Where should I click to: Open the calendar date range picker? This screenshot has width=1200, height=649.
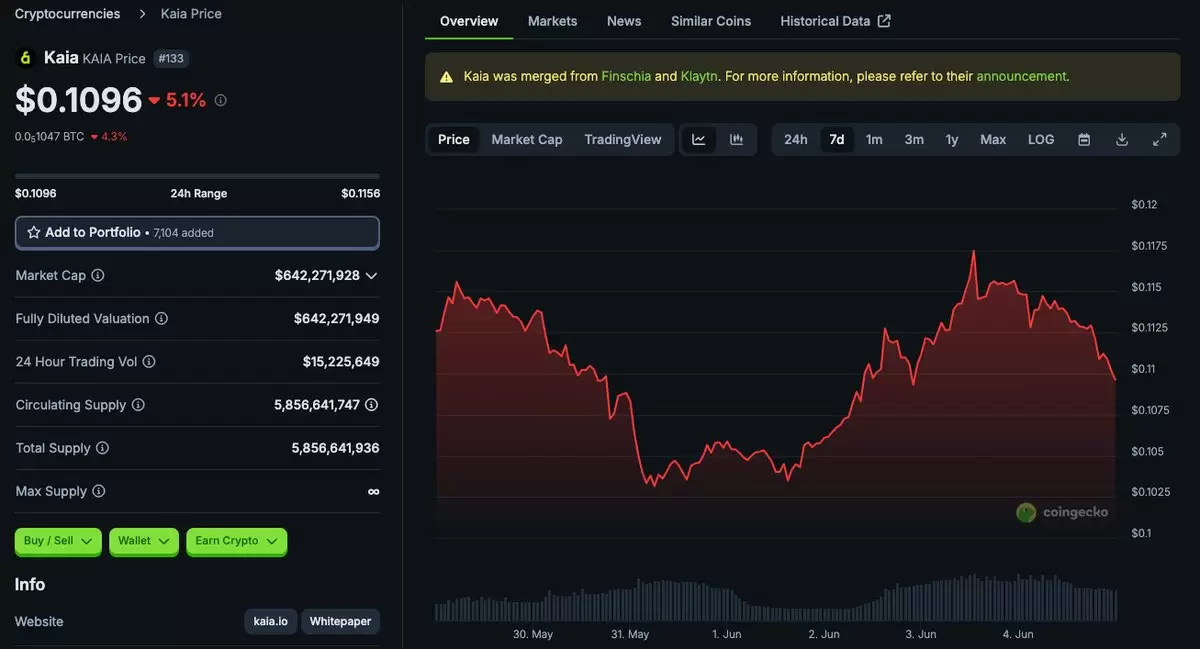point(1084,140)
